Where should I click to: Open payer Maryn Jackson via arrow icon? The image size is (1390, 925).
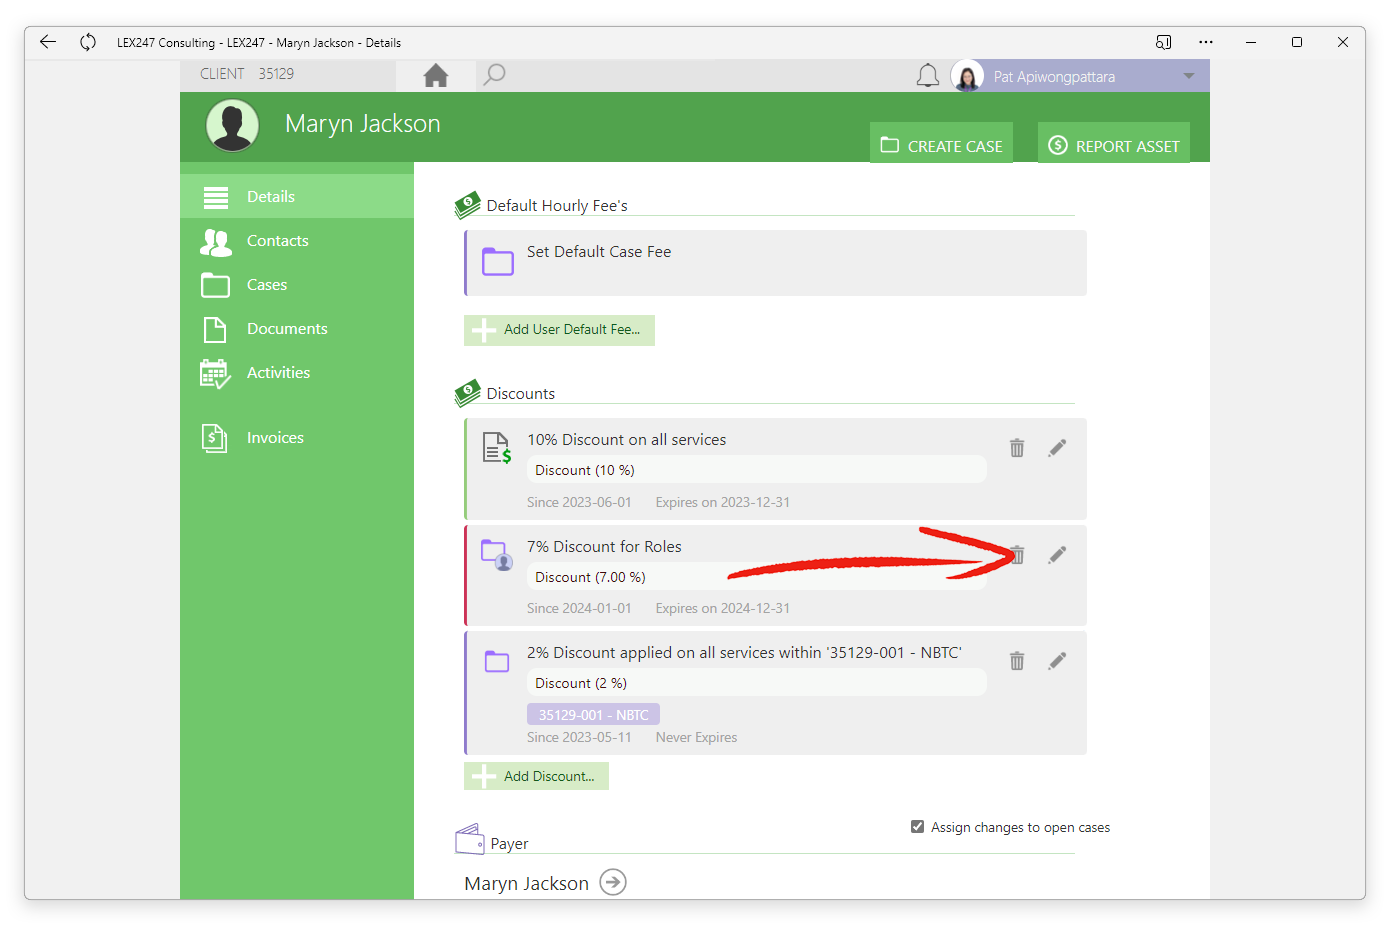pos(613,882)
